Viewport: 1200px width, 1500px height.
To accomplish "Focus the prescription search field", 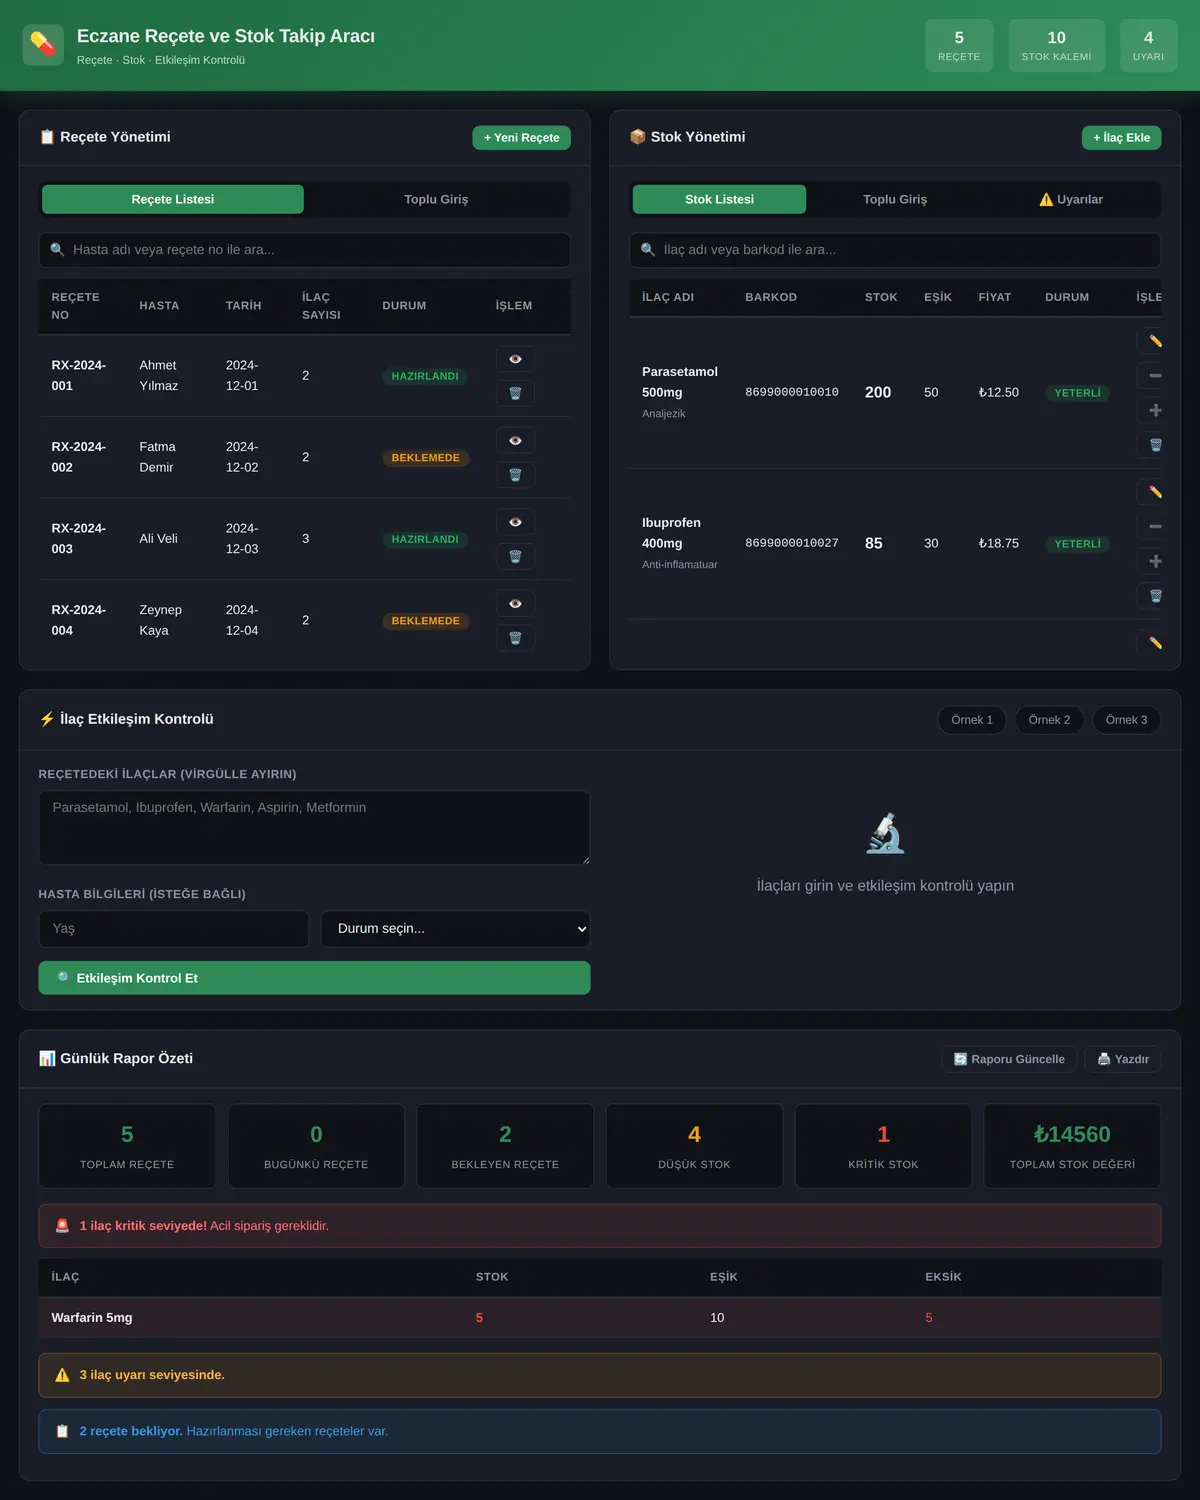I will pyautogui.click(x=305, y=250).
